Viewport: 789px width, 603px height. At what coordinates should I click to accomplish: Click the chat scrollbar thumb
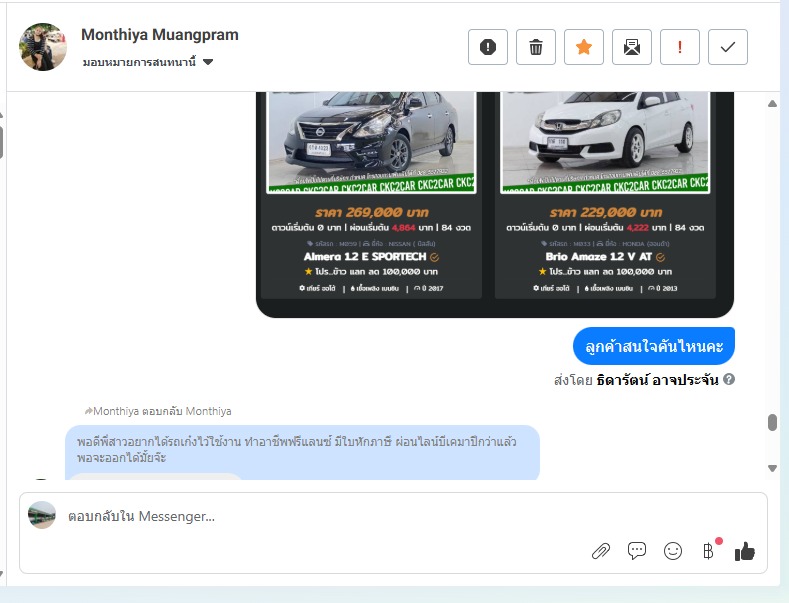tap(772, 422)
